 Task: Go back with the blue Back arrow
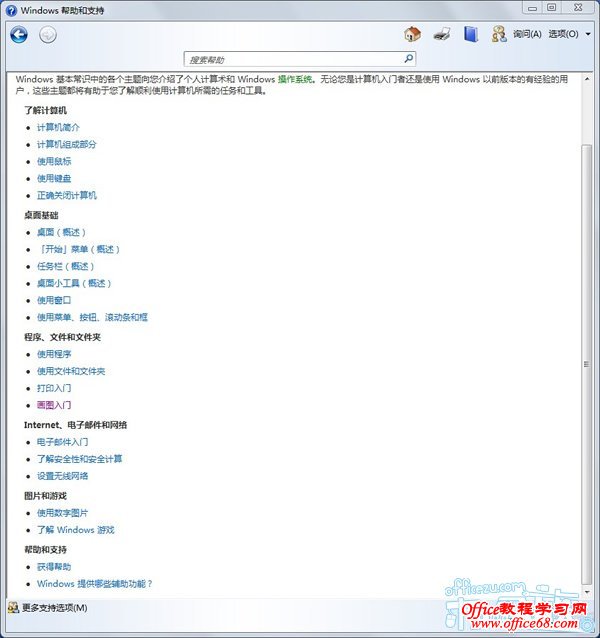tap(19, 35)
